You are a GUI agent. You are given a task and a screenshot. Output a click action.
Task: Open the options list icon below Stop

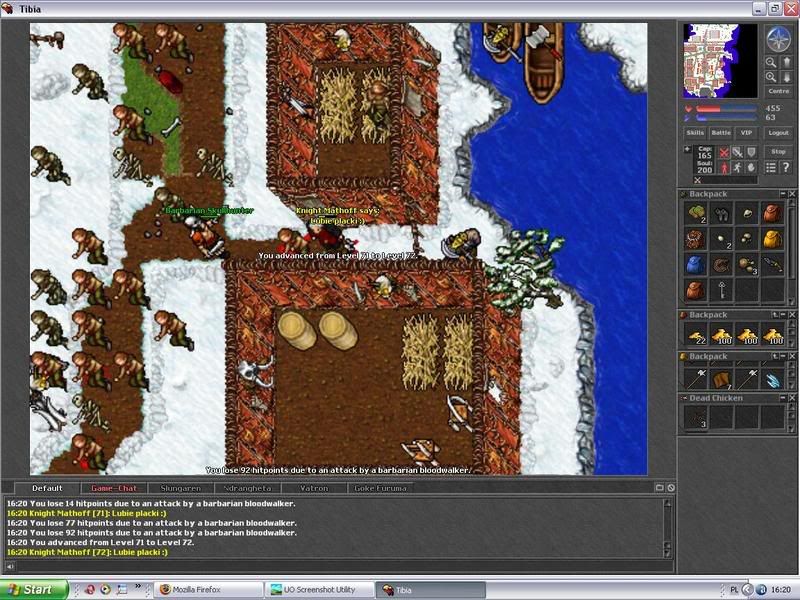771,167
